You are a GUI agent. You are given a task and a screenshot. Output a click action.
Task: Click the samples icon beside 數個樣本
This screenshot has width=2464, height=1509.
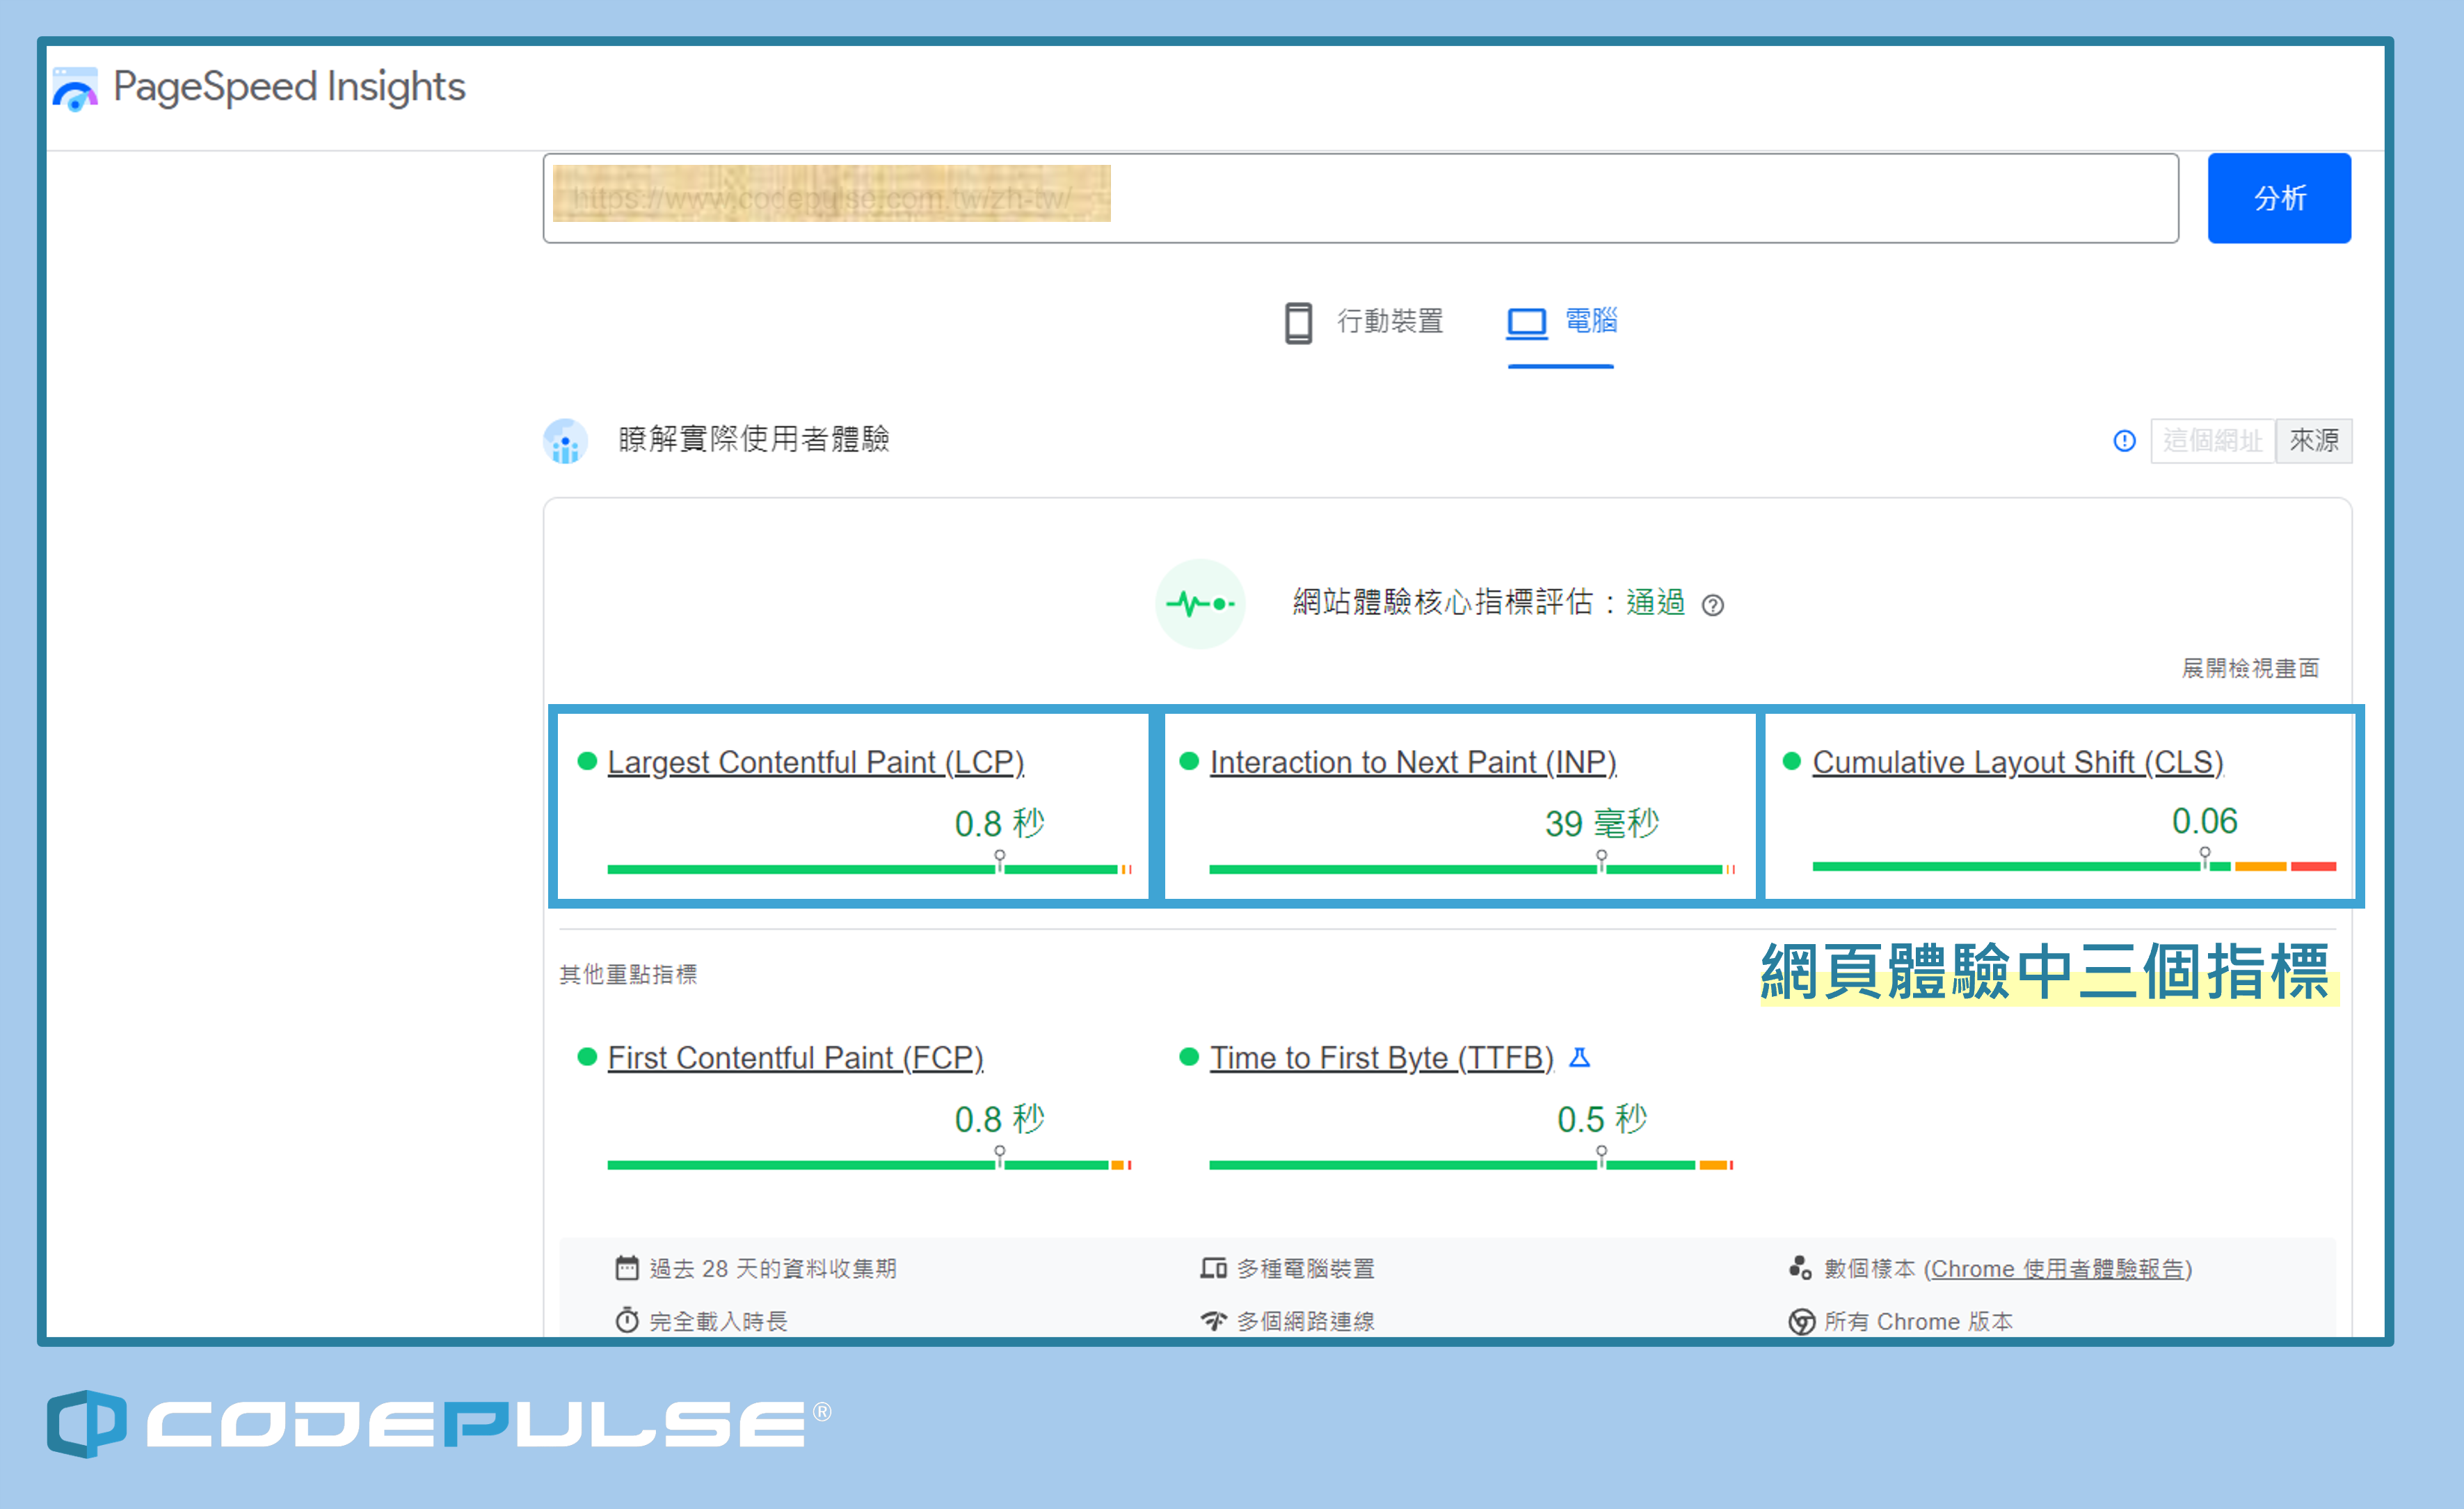[1800, 1268]
